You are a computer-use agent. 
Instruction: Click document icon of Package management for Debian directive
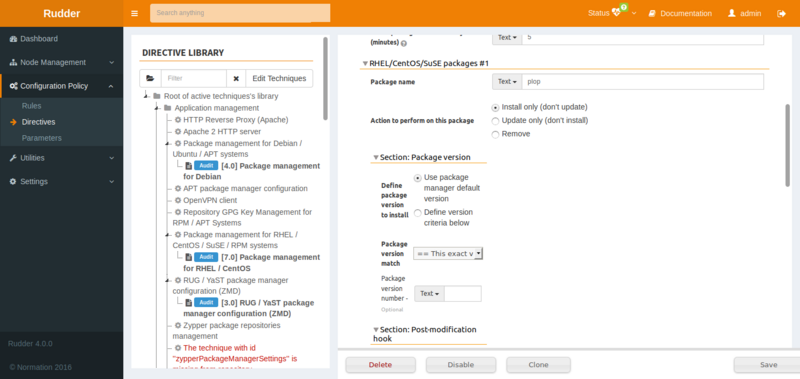click(x=189, y=166)
